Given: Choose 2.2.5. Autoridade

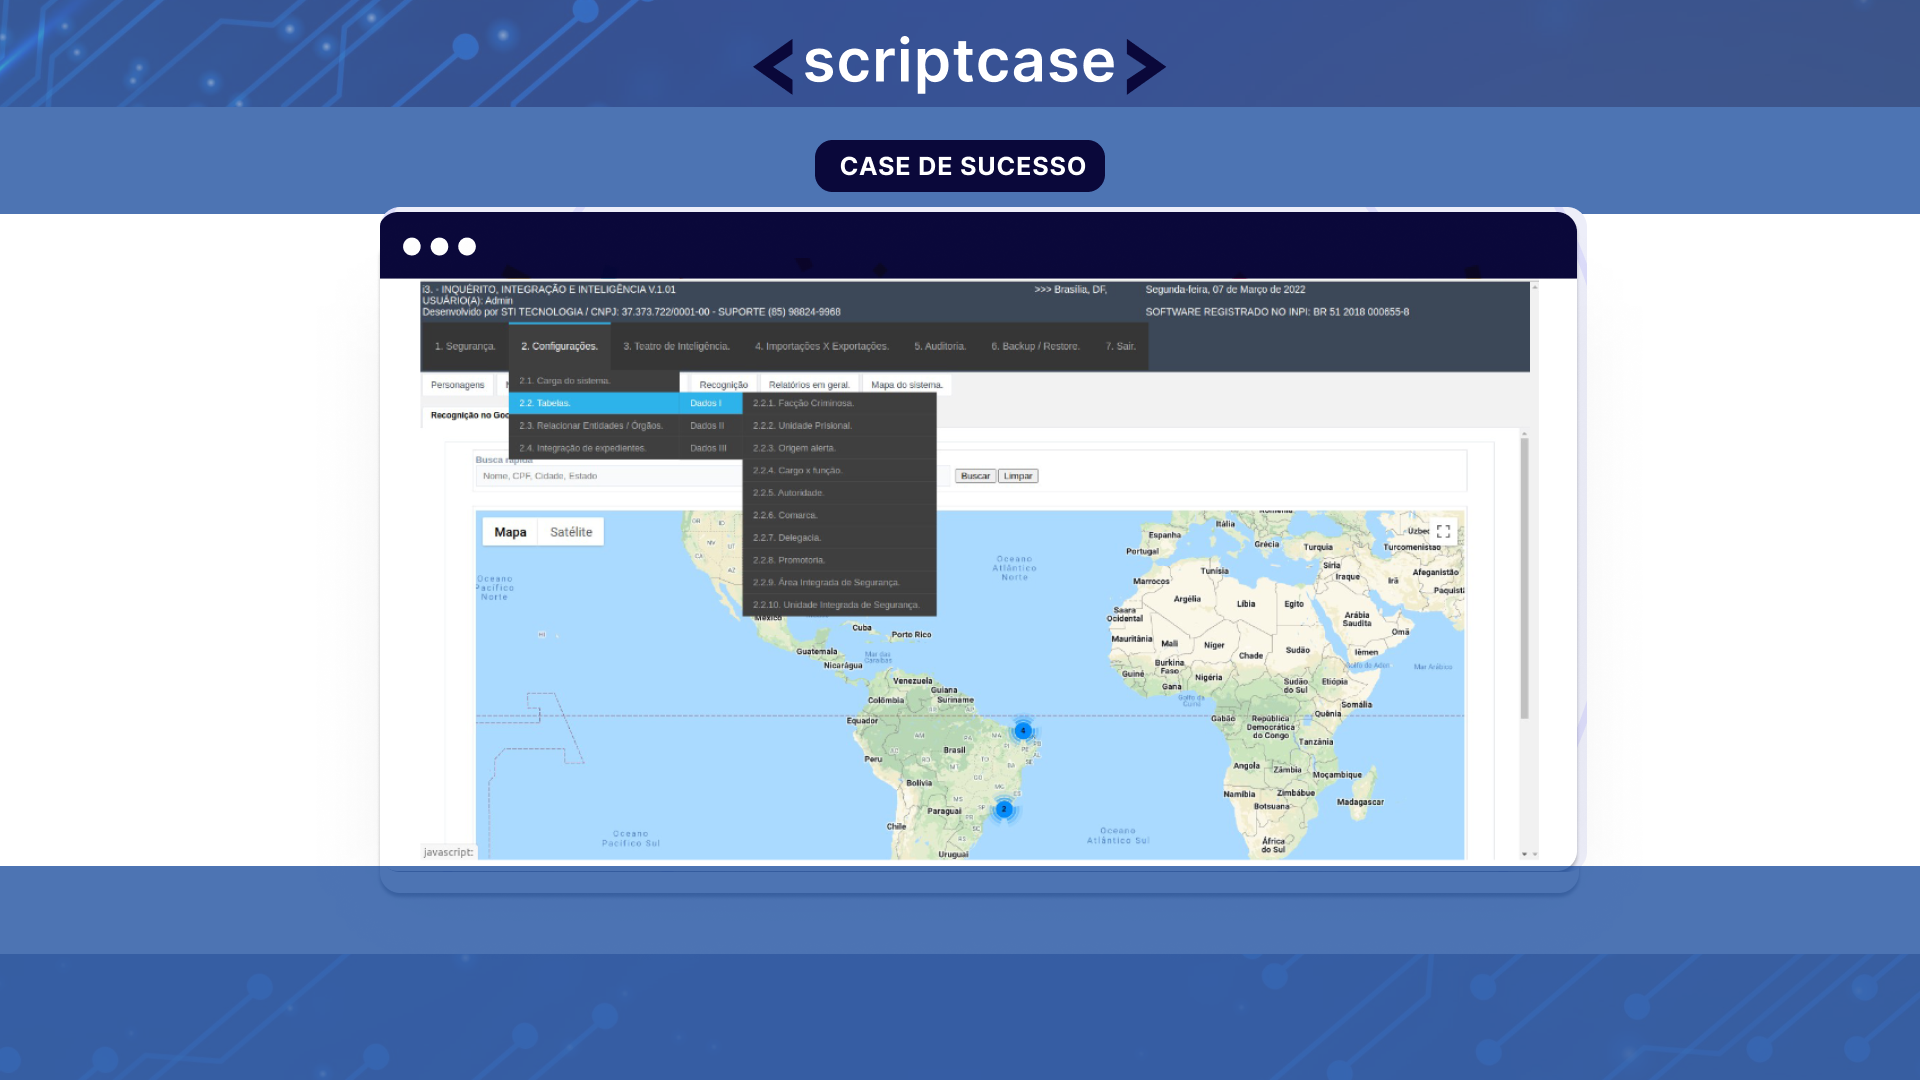Looking at the screenshot, I should click(839, 493).
